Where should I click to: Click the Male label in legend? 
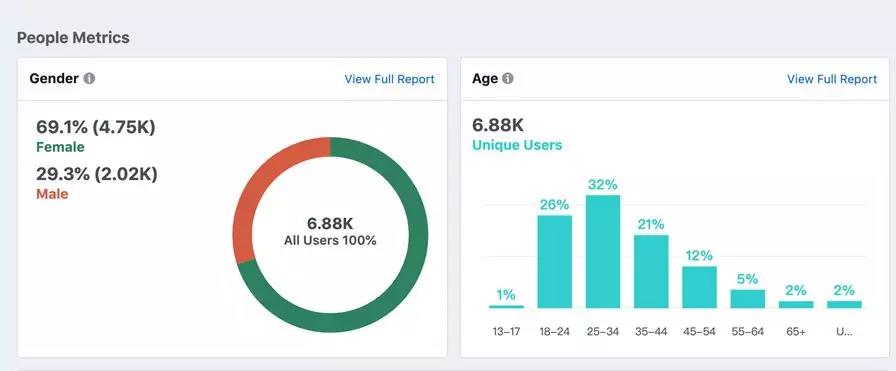point(52,194)
